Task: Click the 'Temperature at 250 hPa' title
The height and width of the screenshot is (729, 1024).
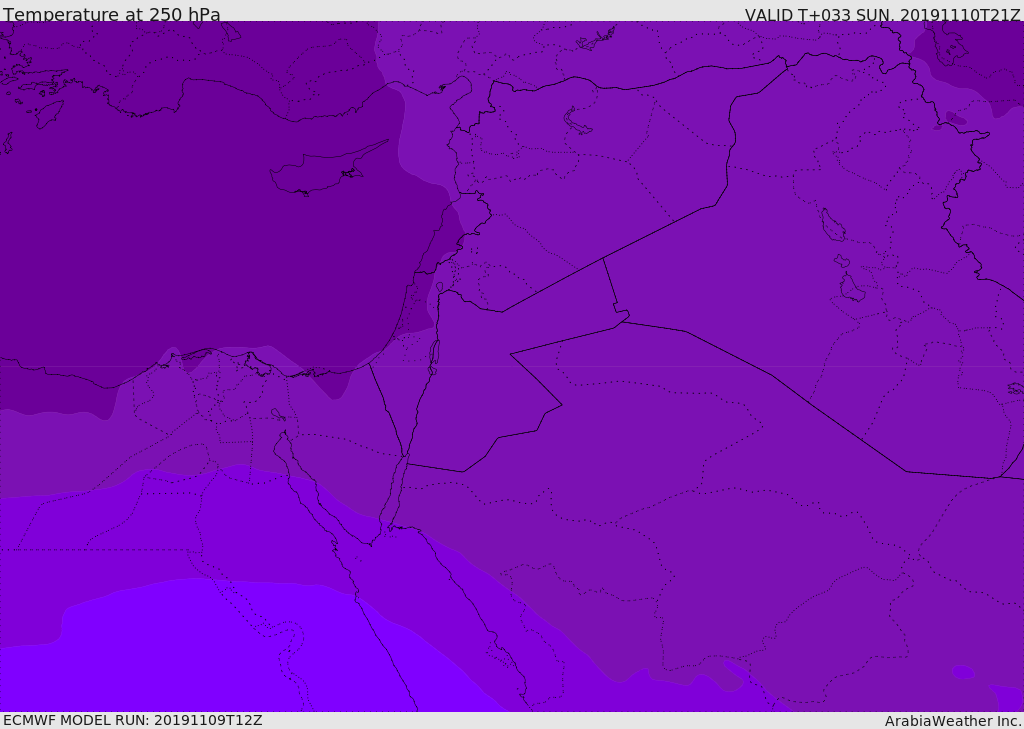Action: pos(111,14)
